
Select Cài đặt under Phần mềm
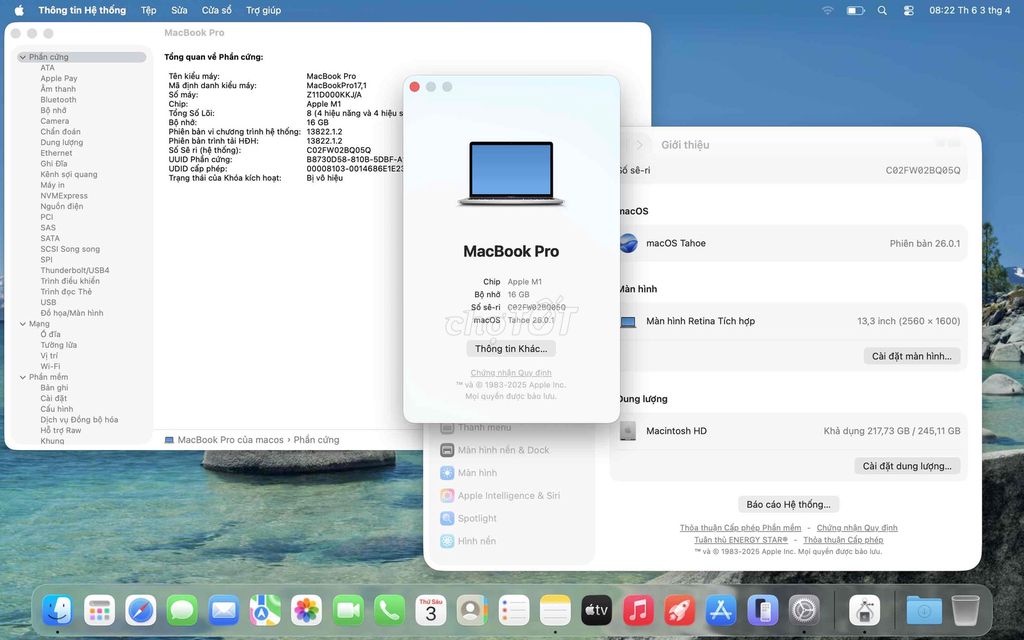(x=54, y=398)
